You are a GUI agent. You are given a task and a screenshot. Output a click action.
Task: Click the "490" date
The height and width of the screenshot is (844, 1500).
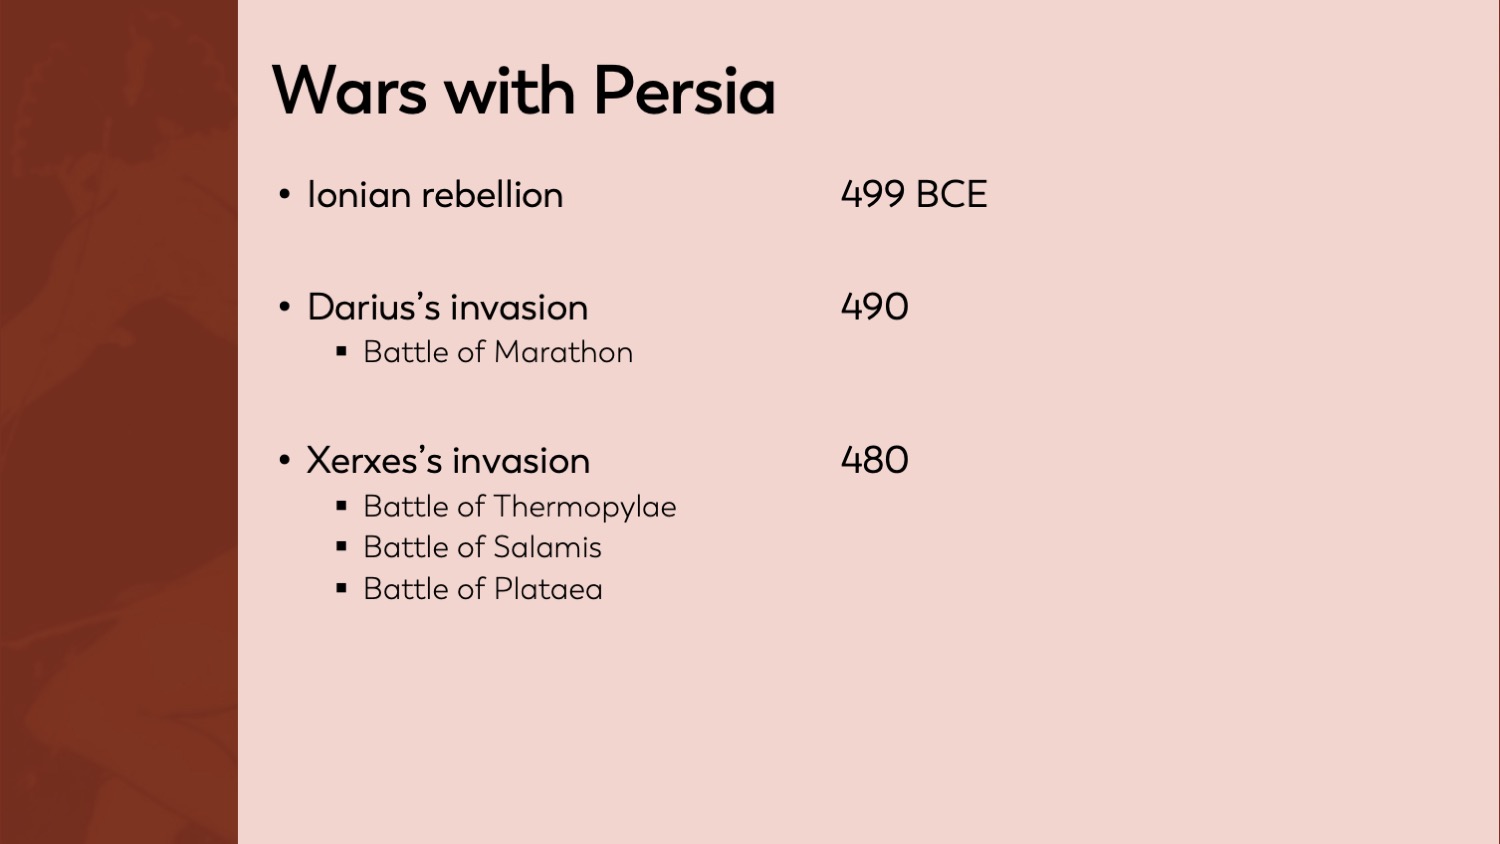click(874, 307)
